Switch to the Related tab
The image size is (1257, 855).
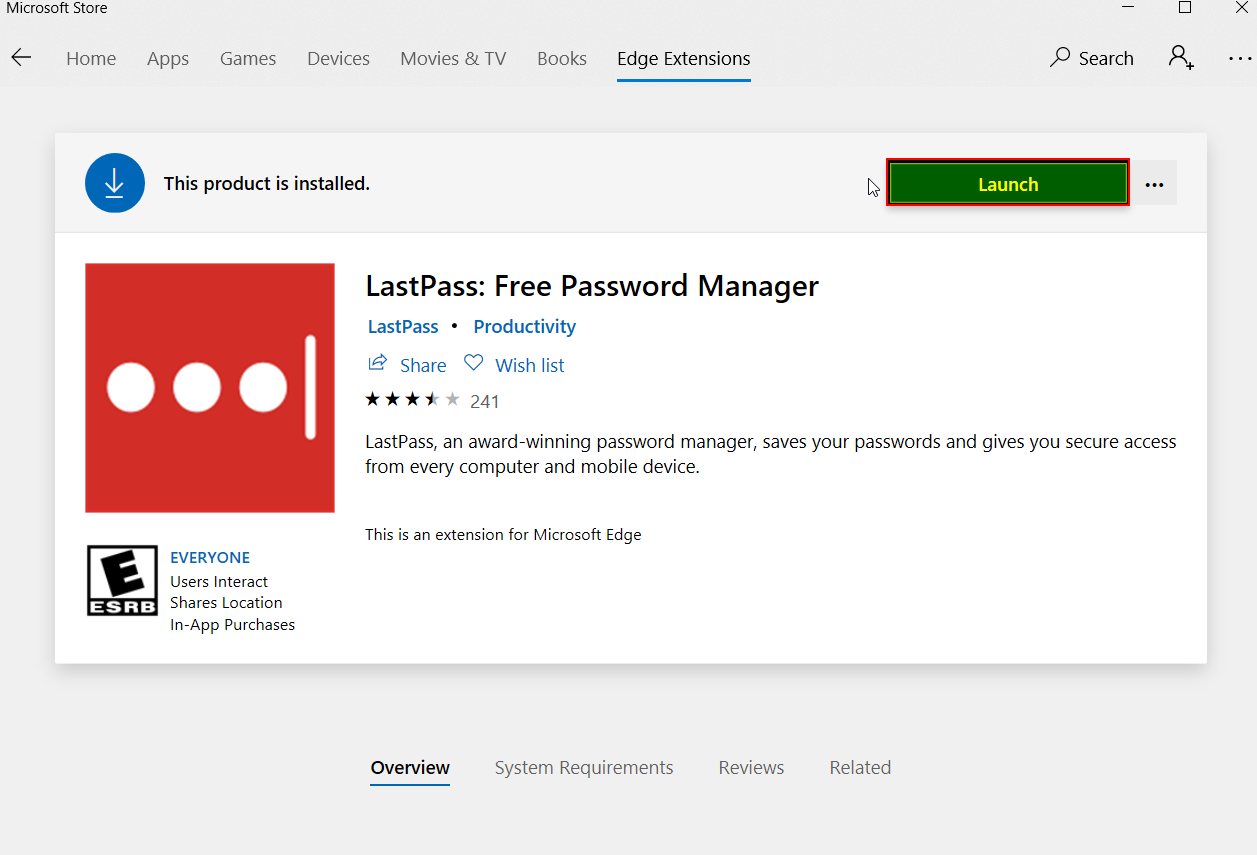click(x=860, y=767)
